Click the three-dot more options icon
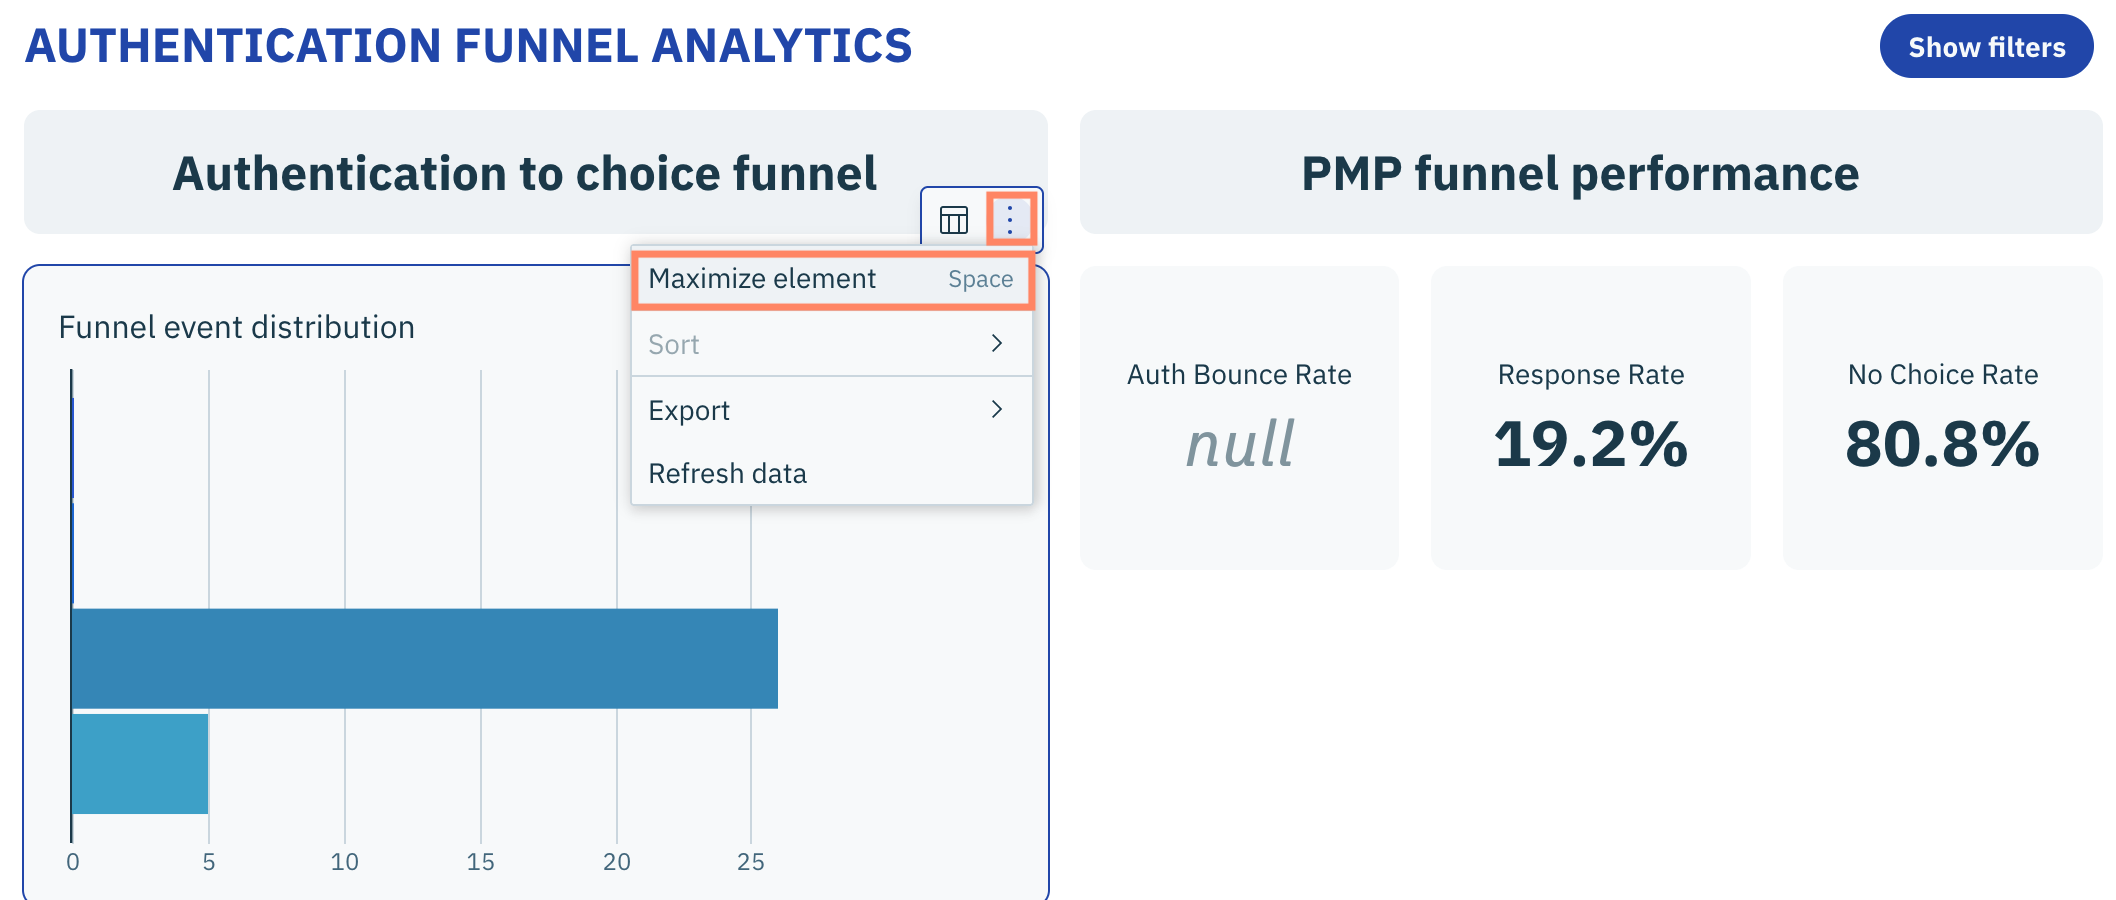 (x=1010, y=219)
